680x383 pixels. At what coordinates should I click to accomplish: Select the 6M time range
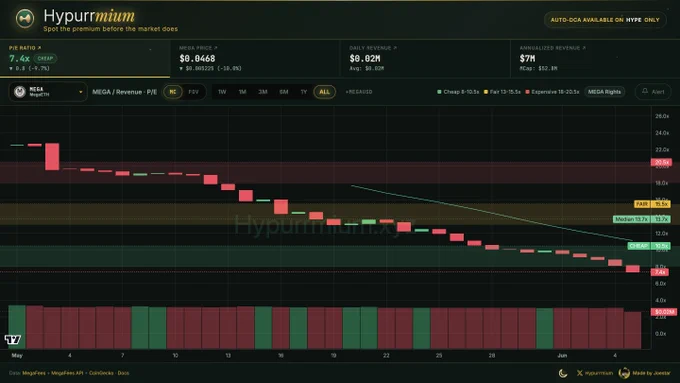(284, 92)
